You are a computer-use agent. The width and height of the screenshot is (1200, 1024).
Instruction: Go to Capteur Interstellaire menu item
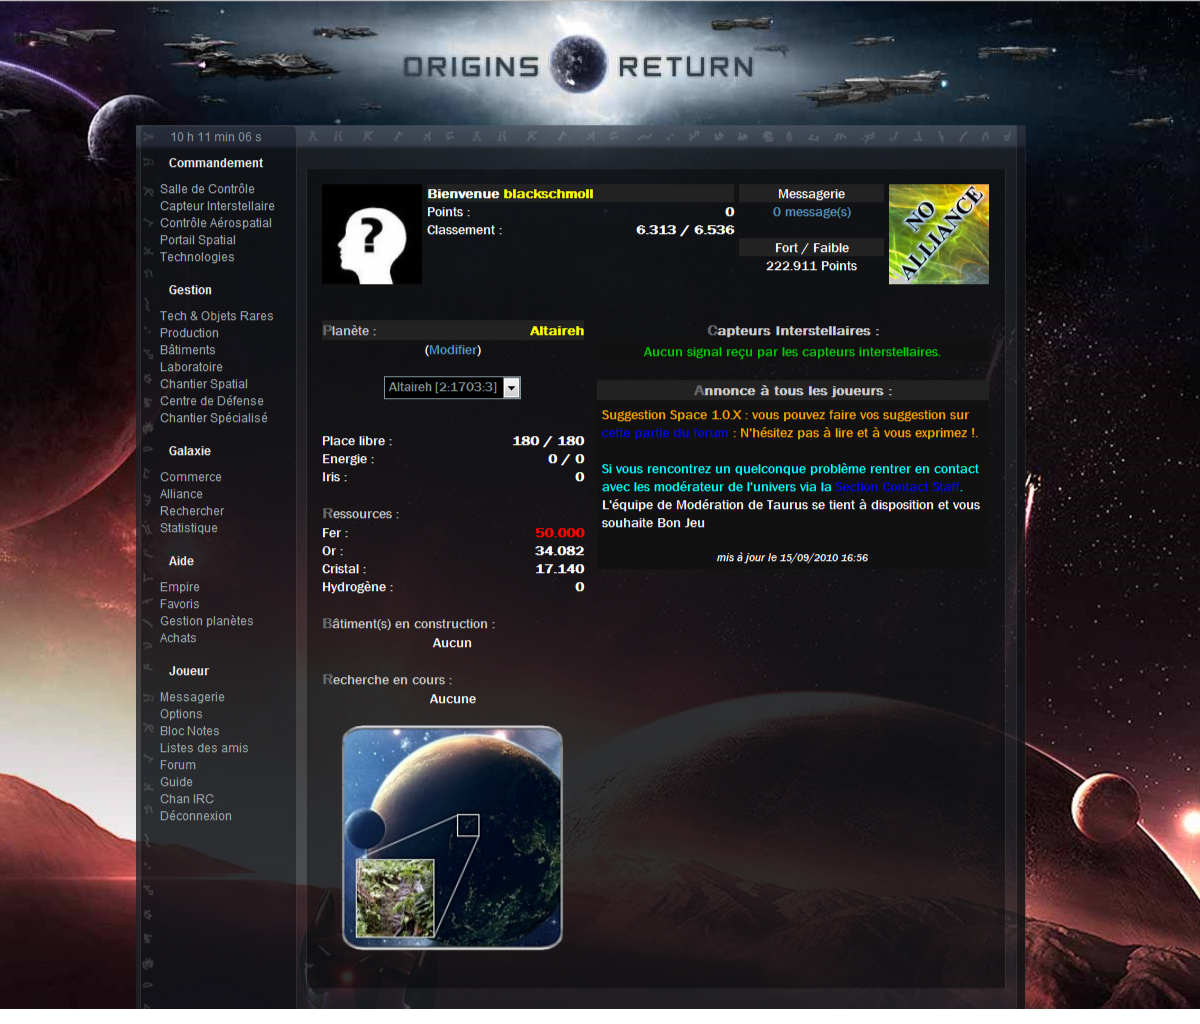tap(217, 206)
